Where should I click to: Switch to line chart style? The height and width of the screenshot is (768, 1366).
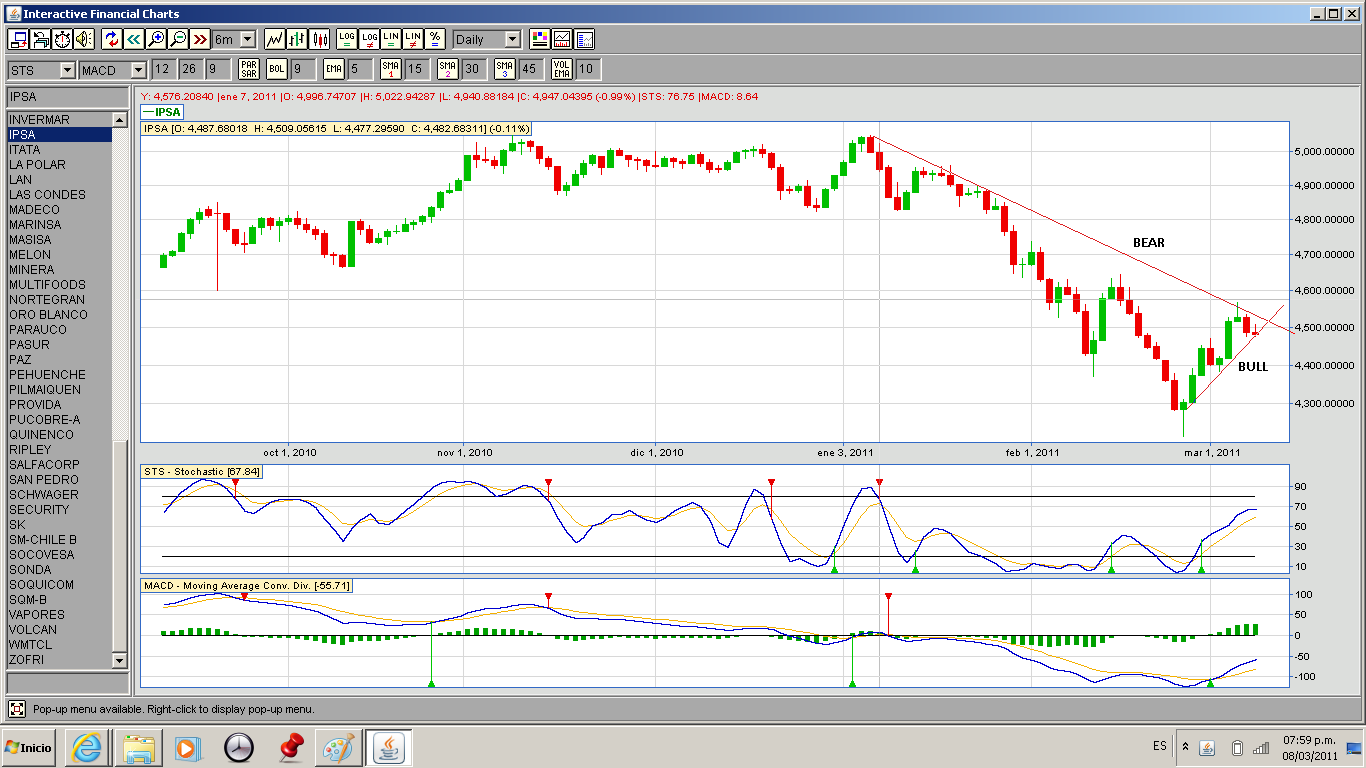coord(275,39)
